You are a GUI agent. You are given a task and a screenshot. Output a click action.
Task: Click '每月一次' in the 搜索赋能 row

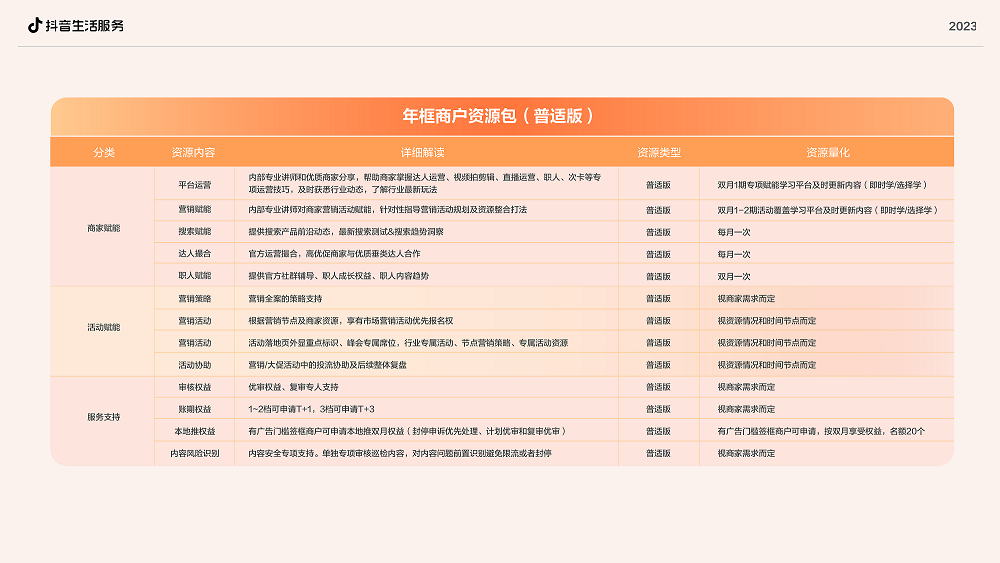[733, 232]
